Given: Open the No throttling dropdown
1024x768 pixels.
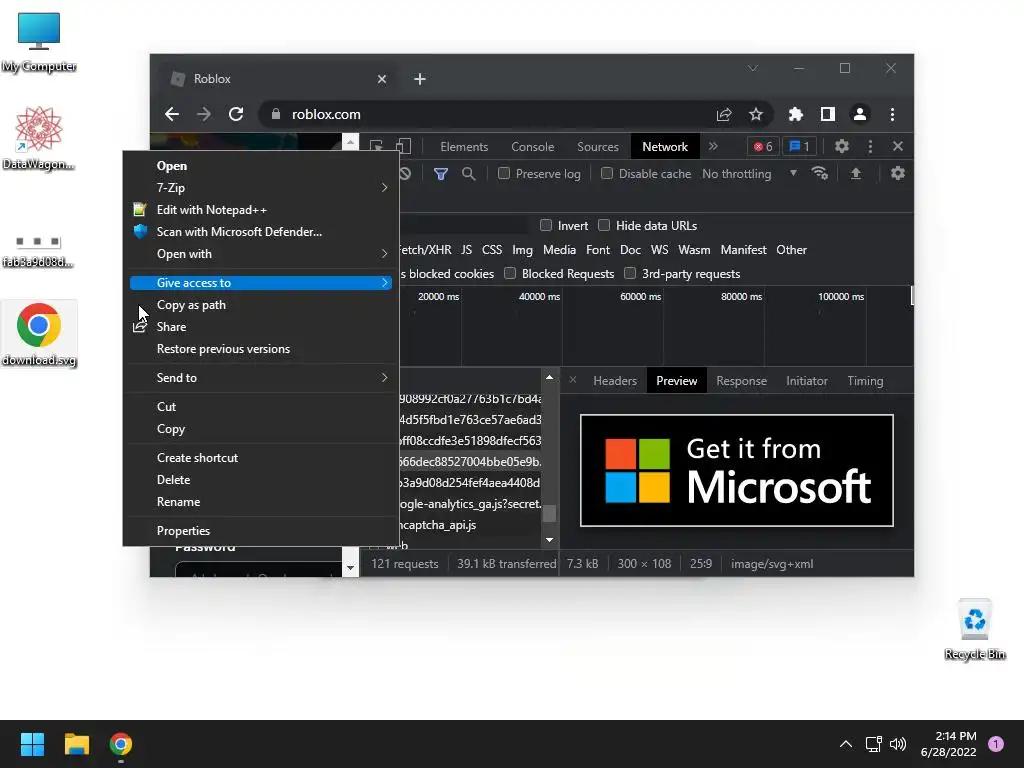Looking at the screenshot, I should 750,174.
